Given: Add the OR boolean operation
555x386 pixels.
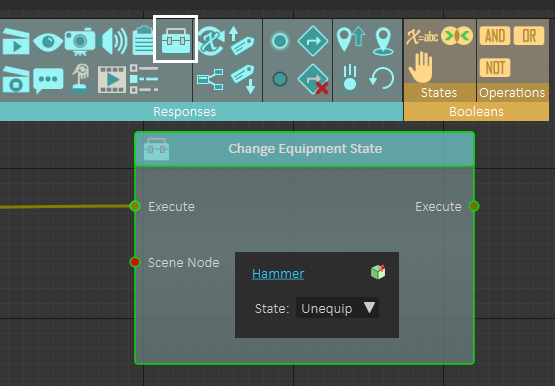Looking at the screenshot, I should tap(529, 35).
